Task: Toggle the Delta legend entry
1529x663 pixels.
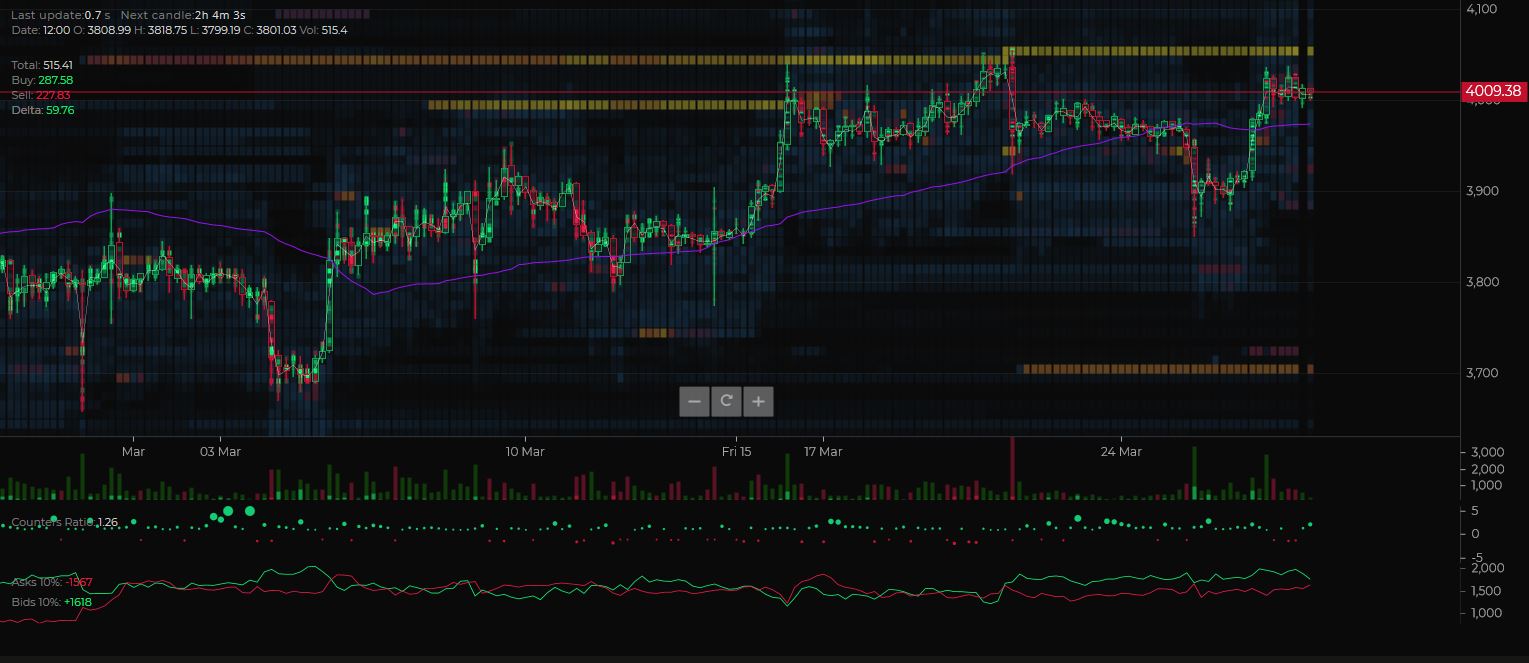Action: tap(43, 110)
